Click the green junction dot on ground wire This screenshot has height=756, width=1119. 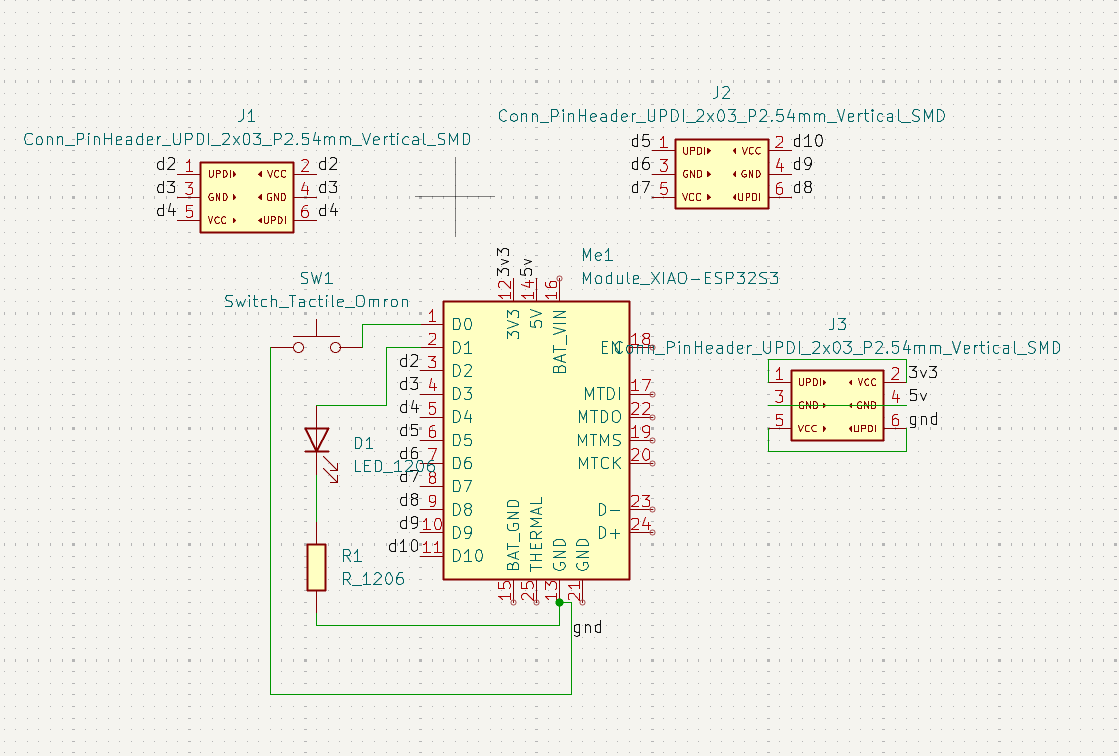click(559, 602)
